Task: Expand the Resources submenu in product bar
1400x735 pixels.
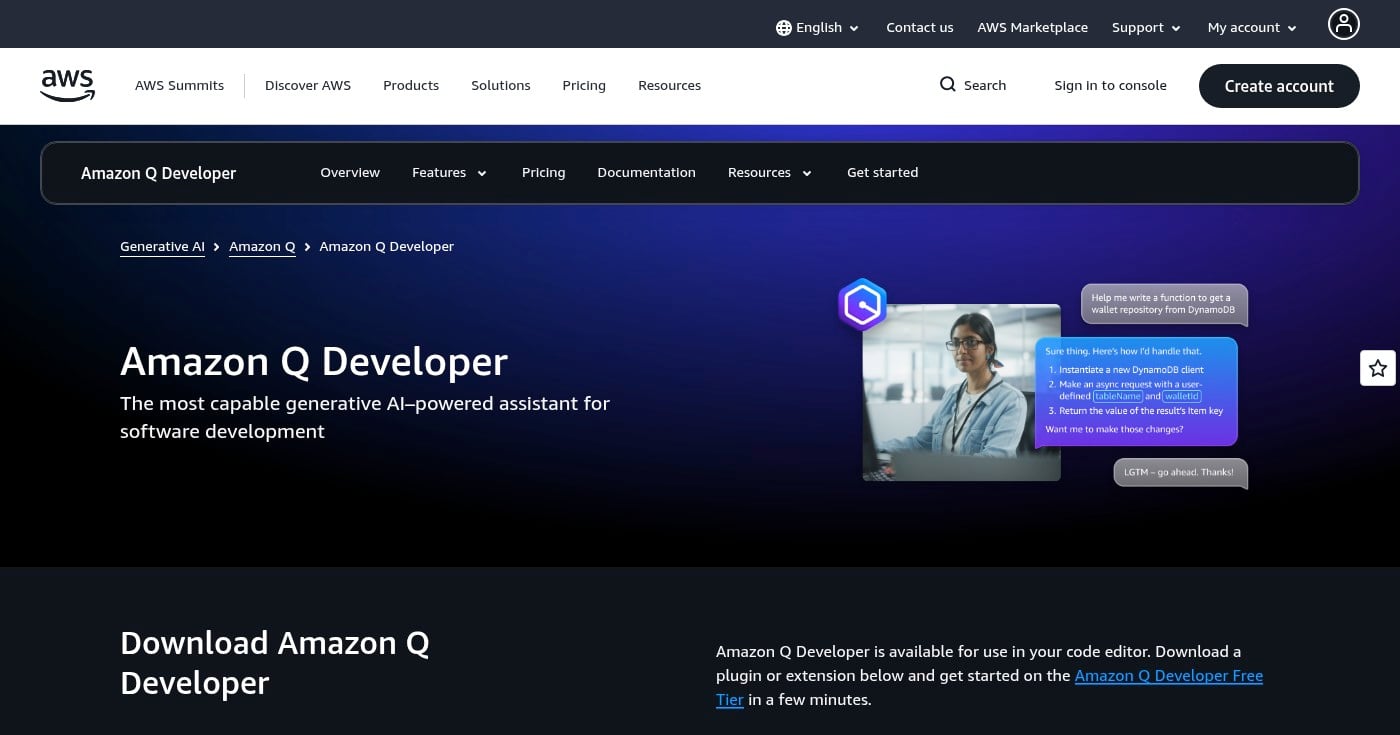Action: click(x=770, y=173)
